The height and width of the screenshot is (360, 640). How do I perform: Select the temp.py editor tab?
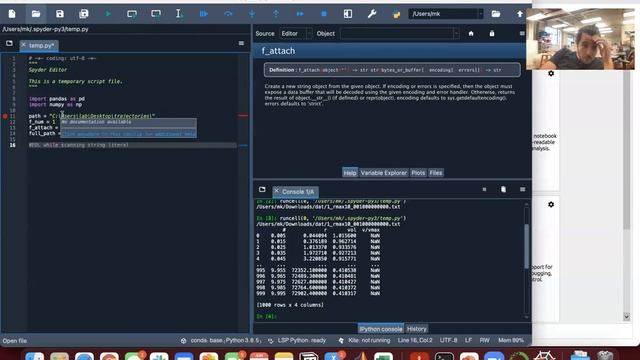[39, 45]
